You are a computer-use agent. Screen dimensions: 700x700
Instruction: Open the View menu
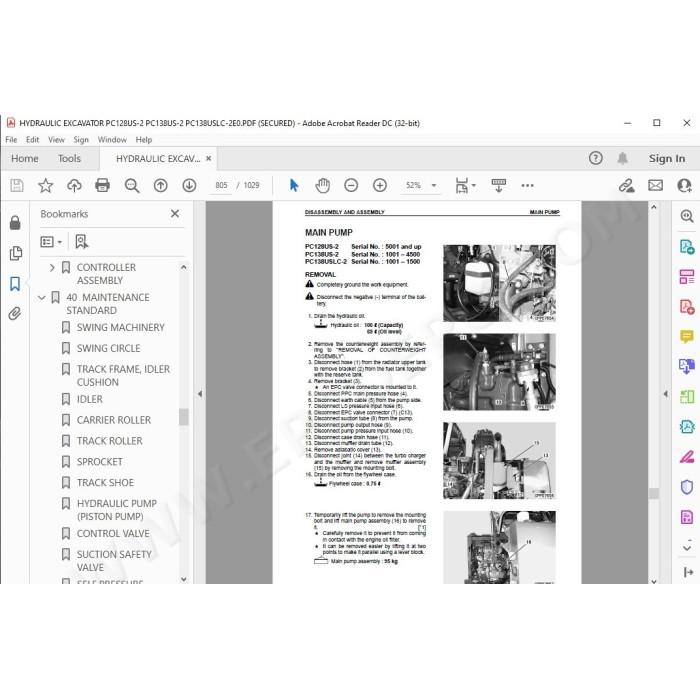coord(56,140)
